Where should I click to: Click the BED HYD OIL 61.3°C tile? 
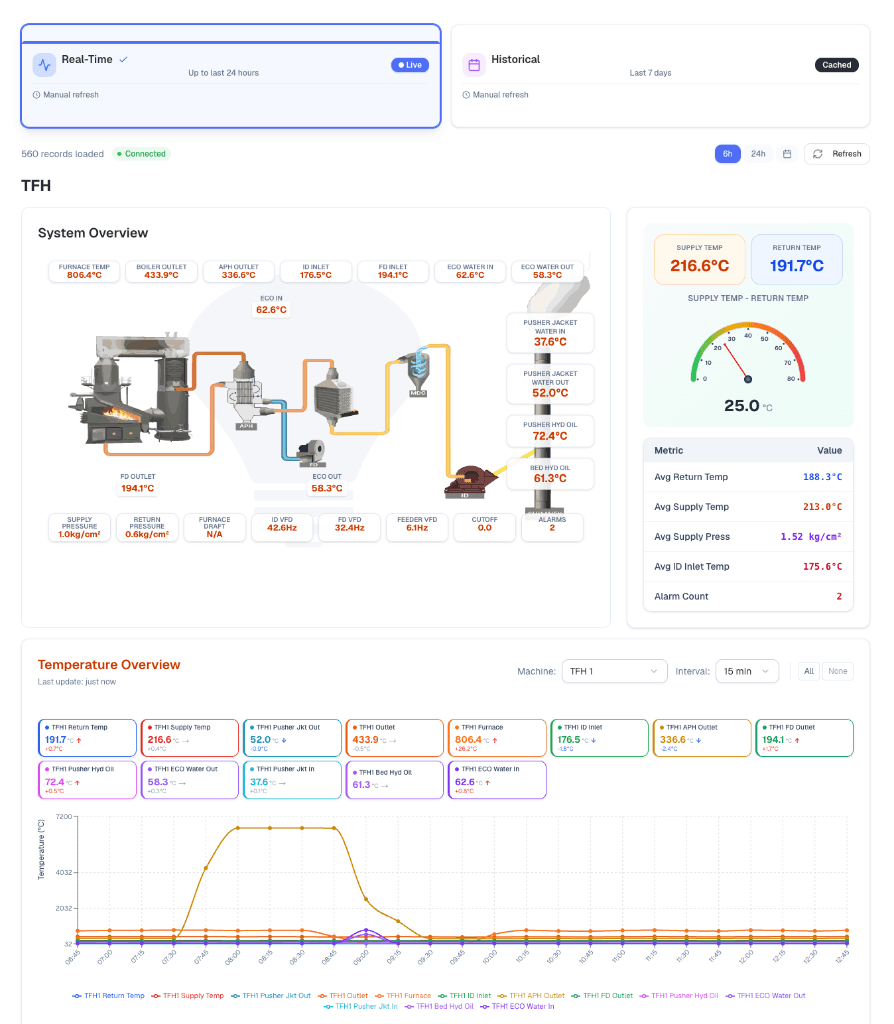point(551,474)
